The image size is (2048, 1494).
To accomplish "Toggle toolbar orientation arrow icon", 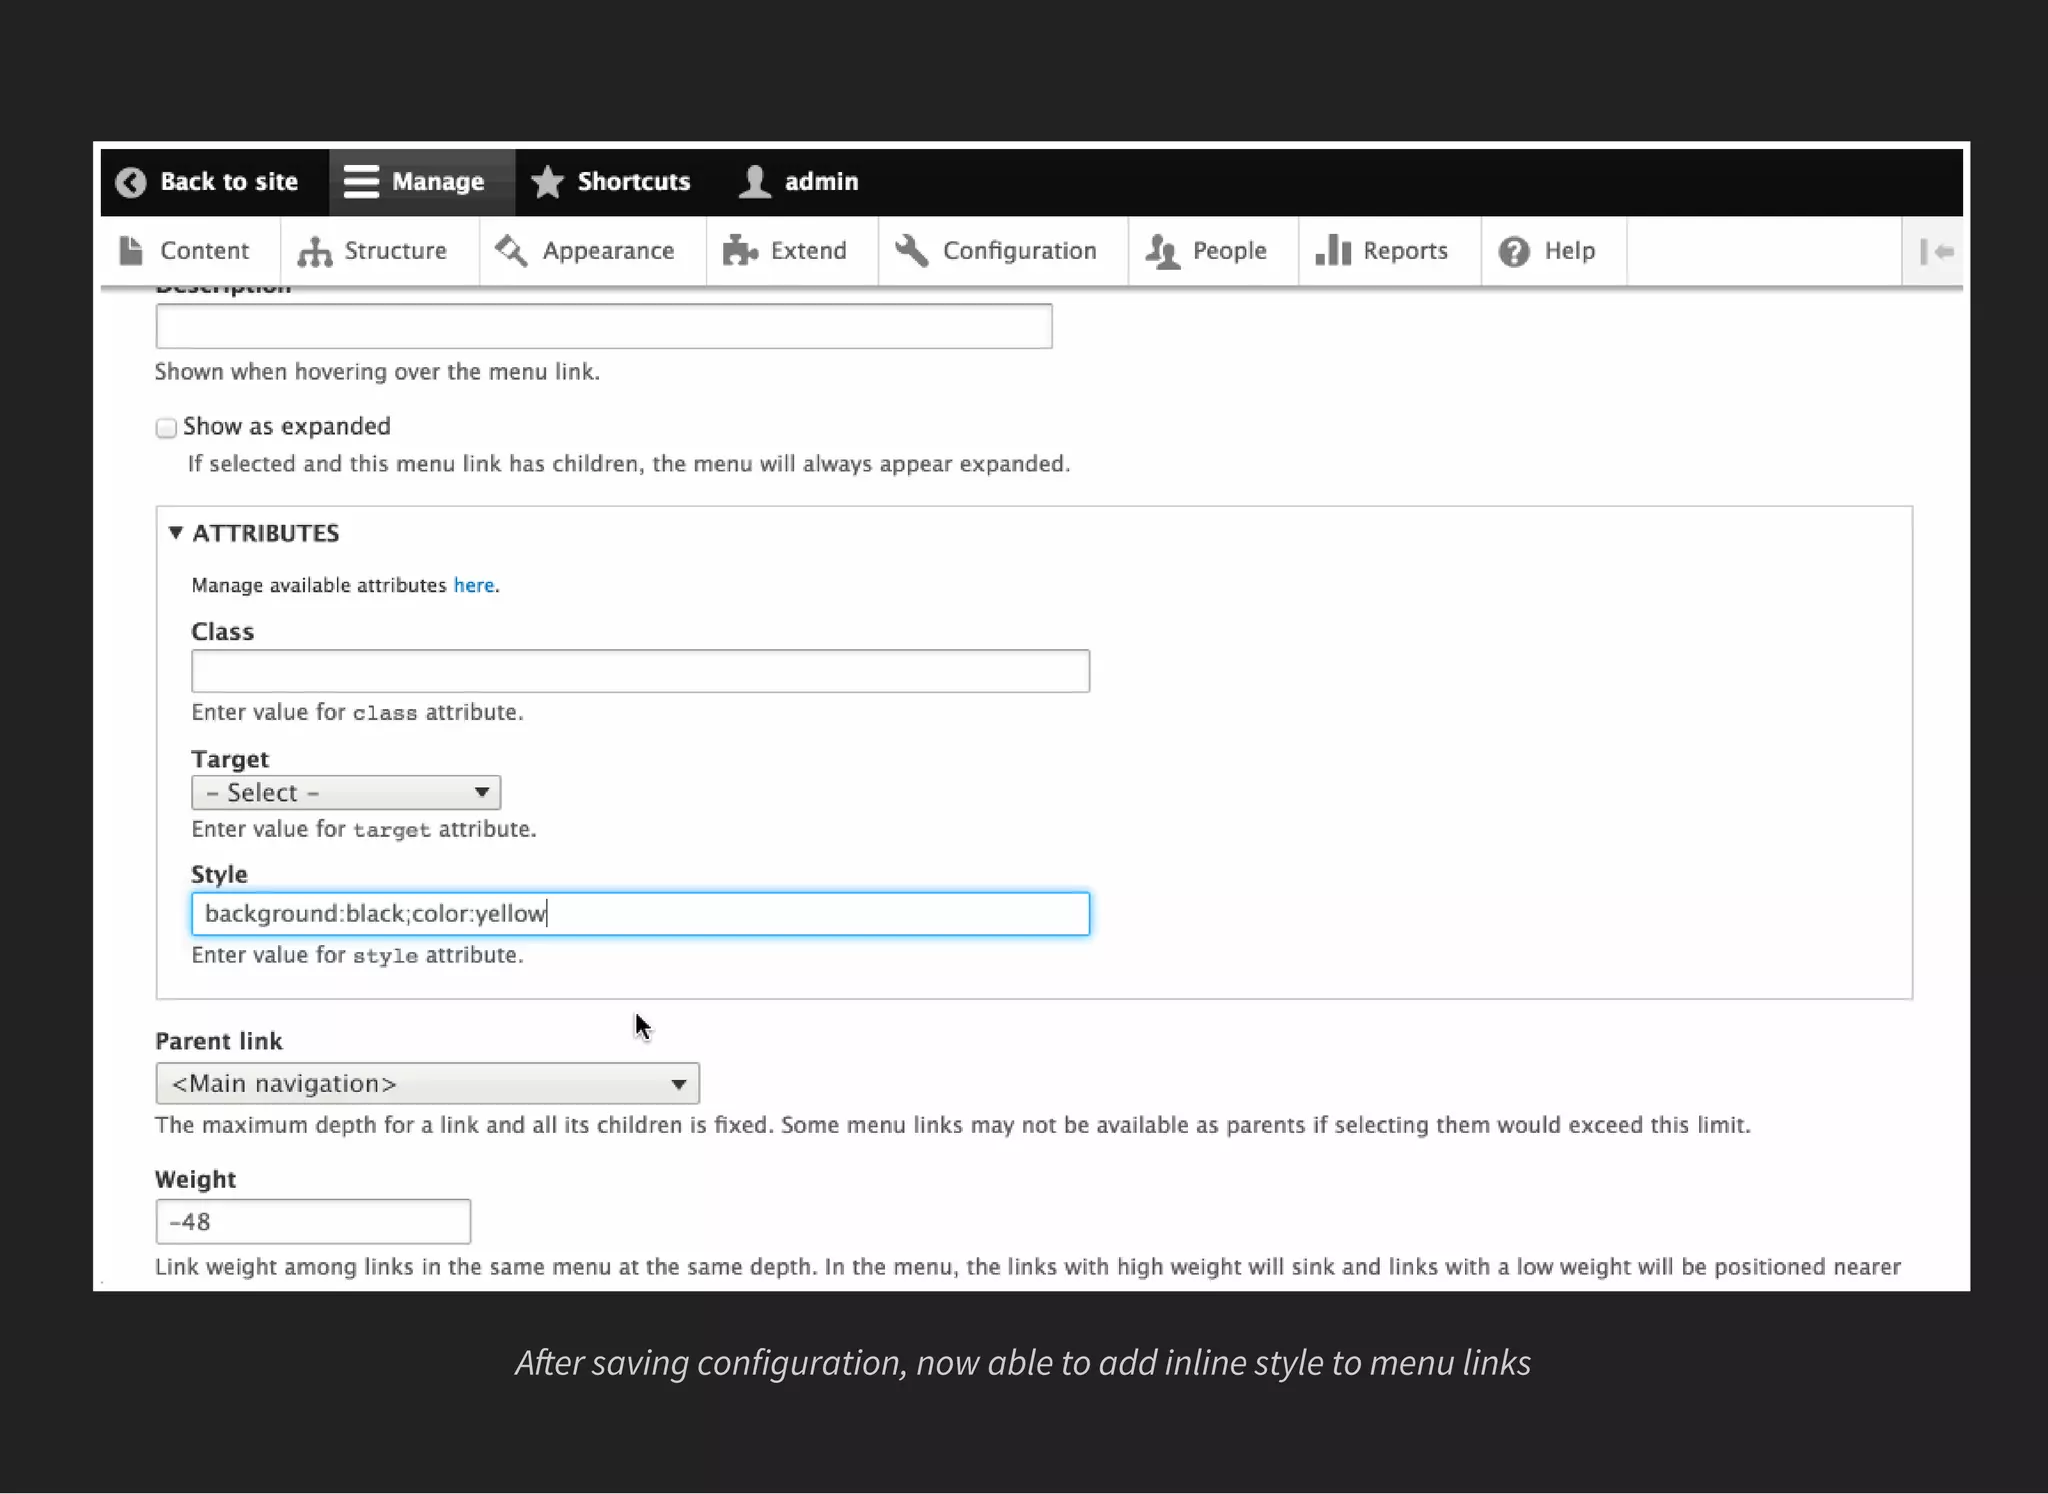I will (x=1936, y=252).
